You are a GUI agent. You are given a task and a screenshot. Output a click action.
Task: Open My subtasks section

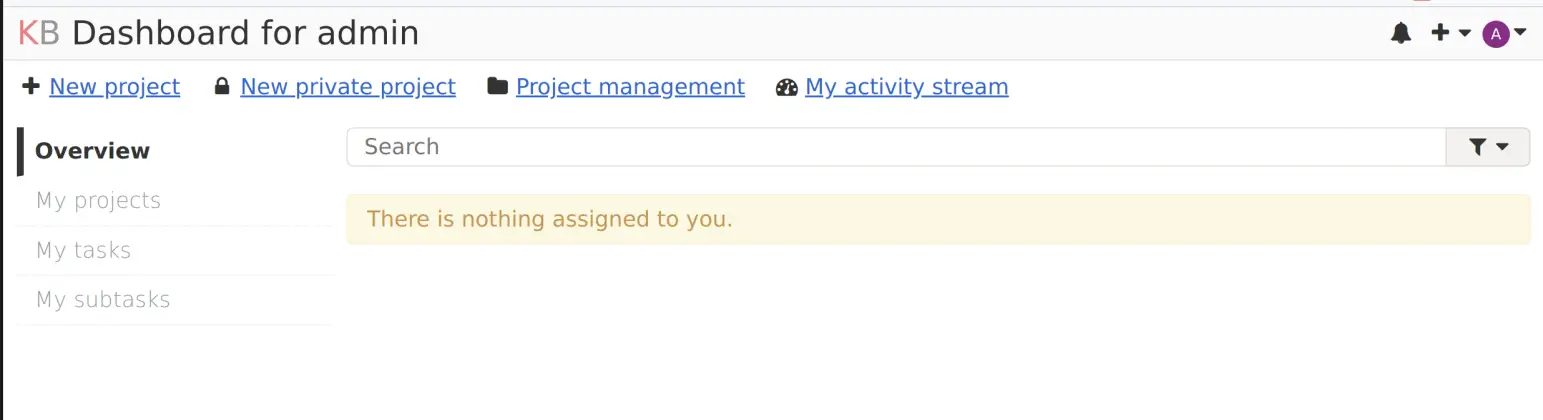[x=103, y=300]
